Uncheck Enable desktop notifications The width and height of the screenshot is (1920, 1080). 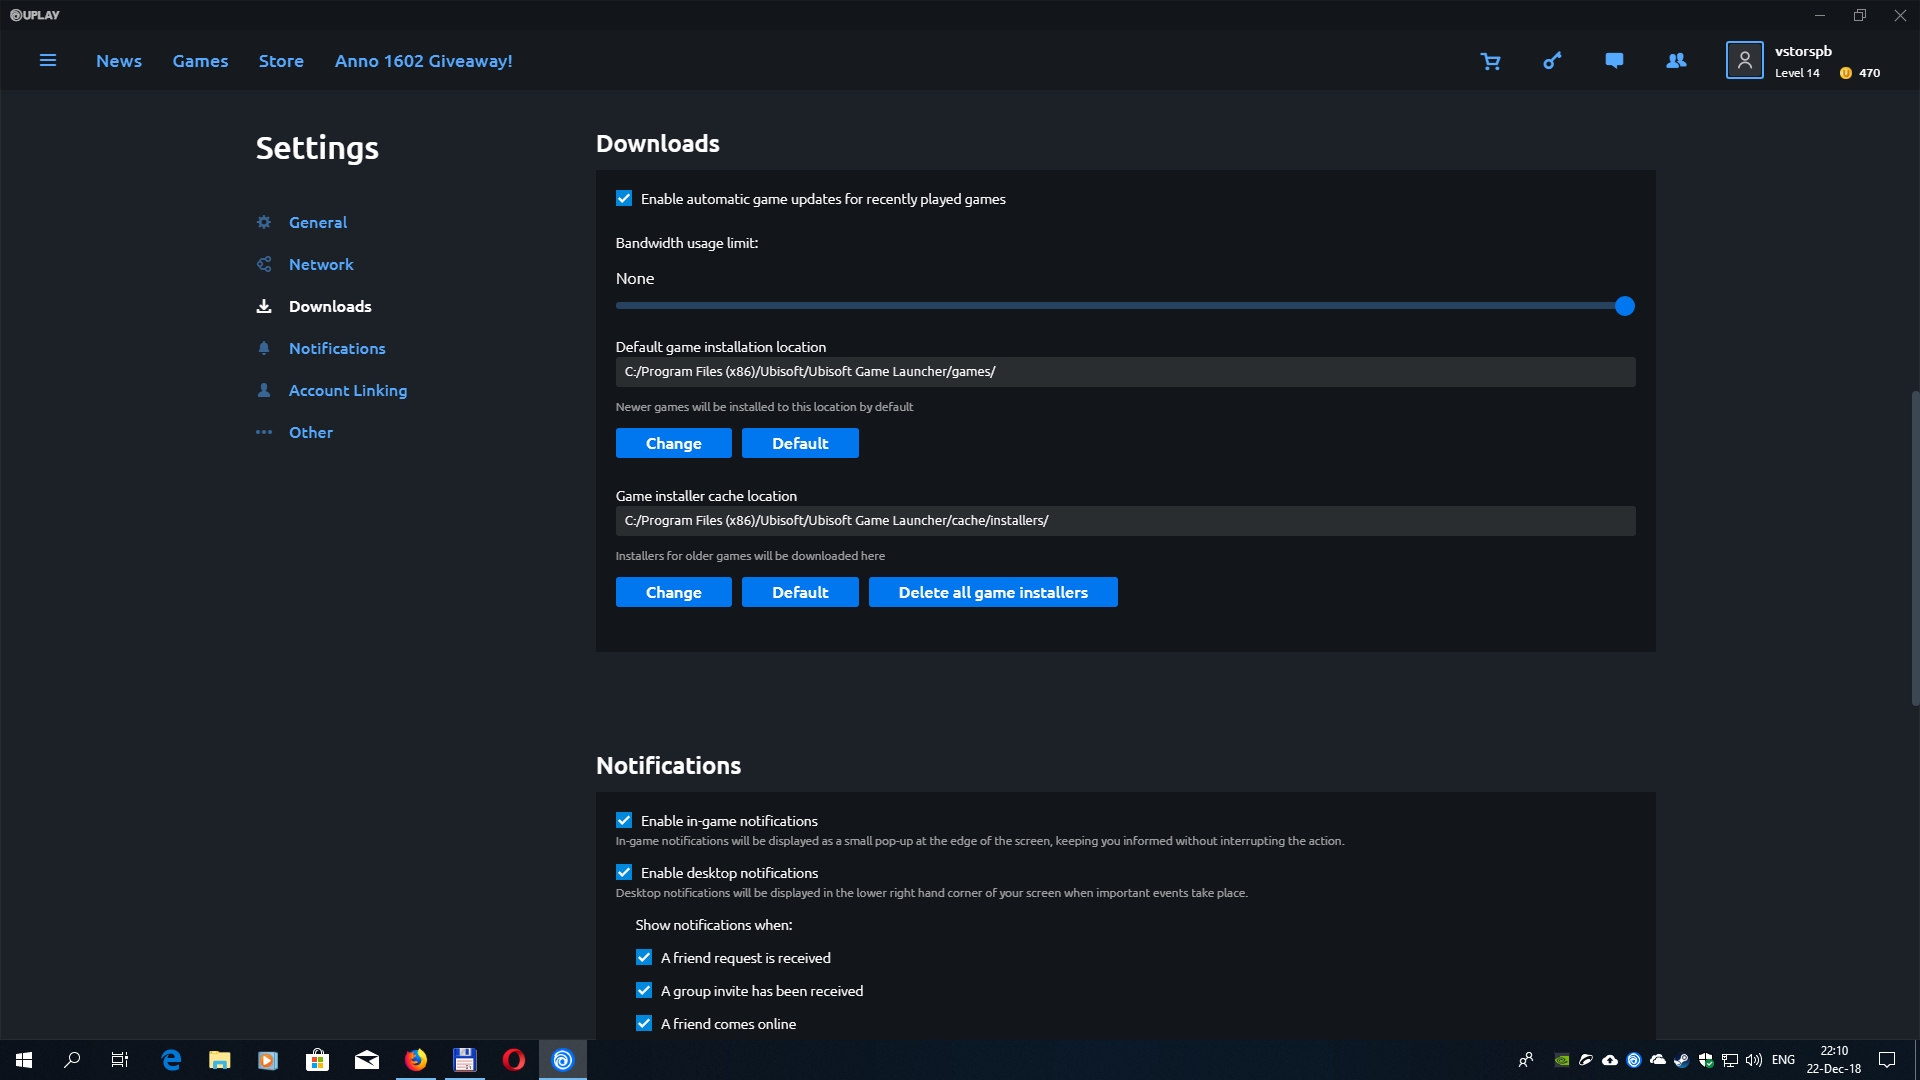[624, 872]
